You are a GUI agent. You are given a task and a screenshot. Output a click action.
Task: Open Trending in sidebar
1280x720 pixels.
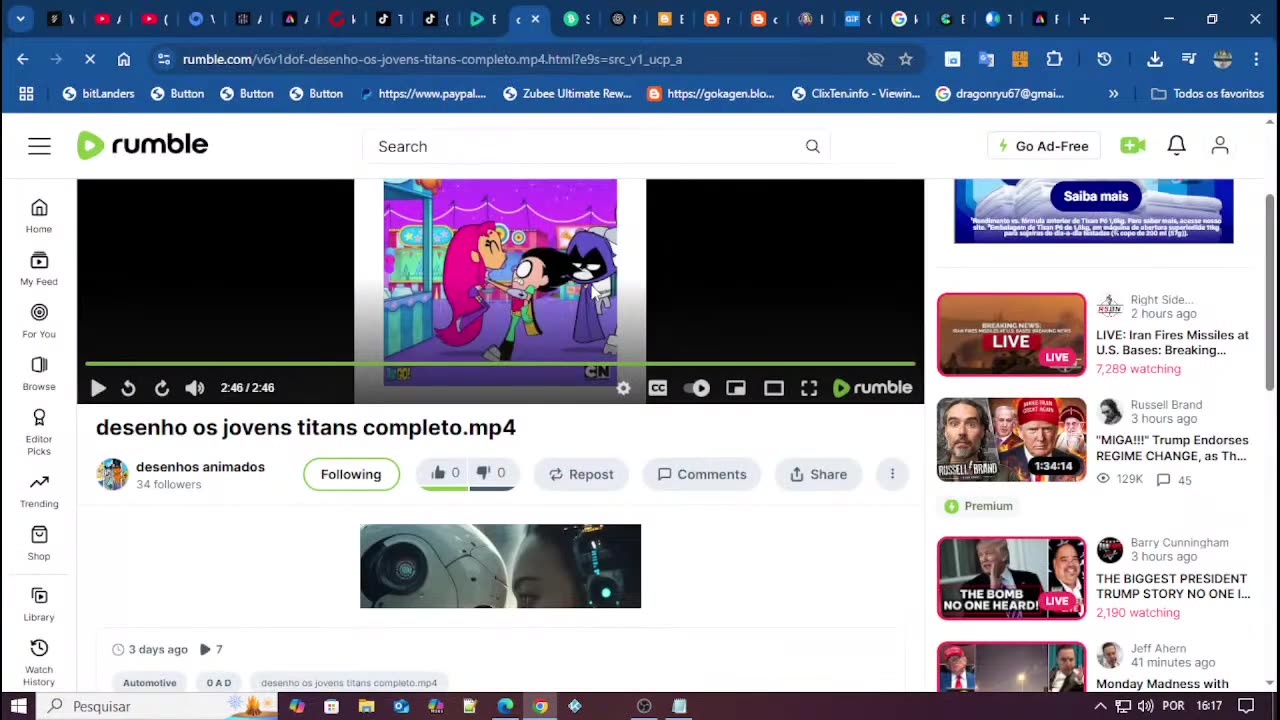(x=39, y=491)
